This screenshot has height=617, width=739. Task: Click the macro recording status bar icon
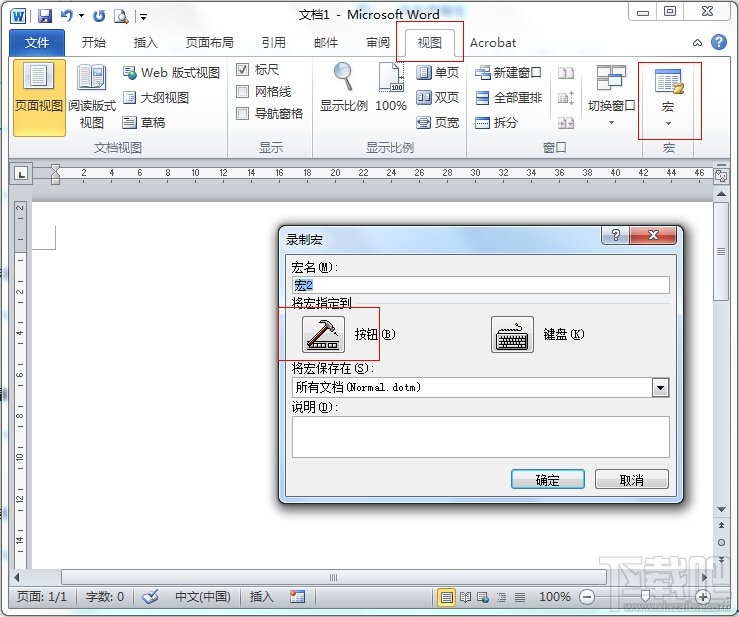pos(297,597)
